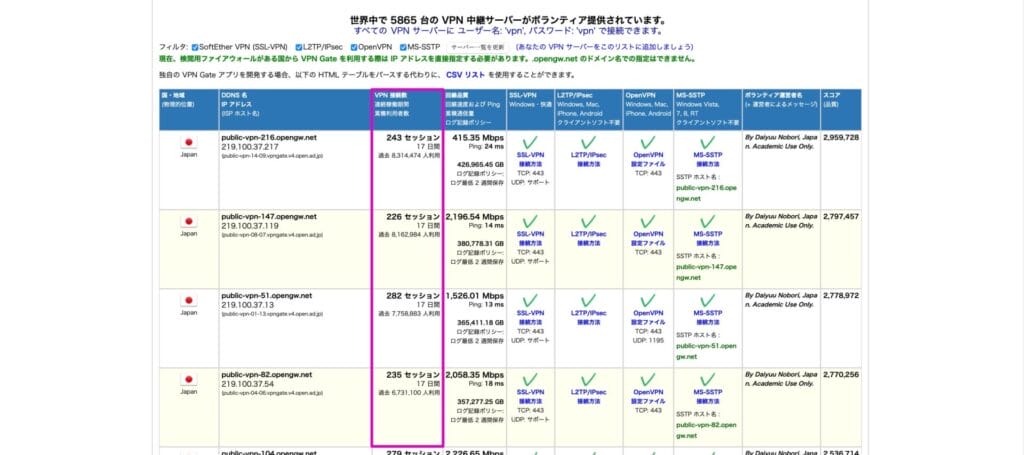Click MS-SSTP checkmark icon in public-vpn-82 row
Viewport: 1024px width, 455px height.
(707, 380)
